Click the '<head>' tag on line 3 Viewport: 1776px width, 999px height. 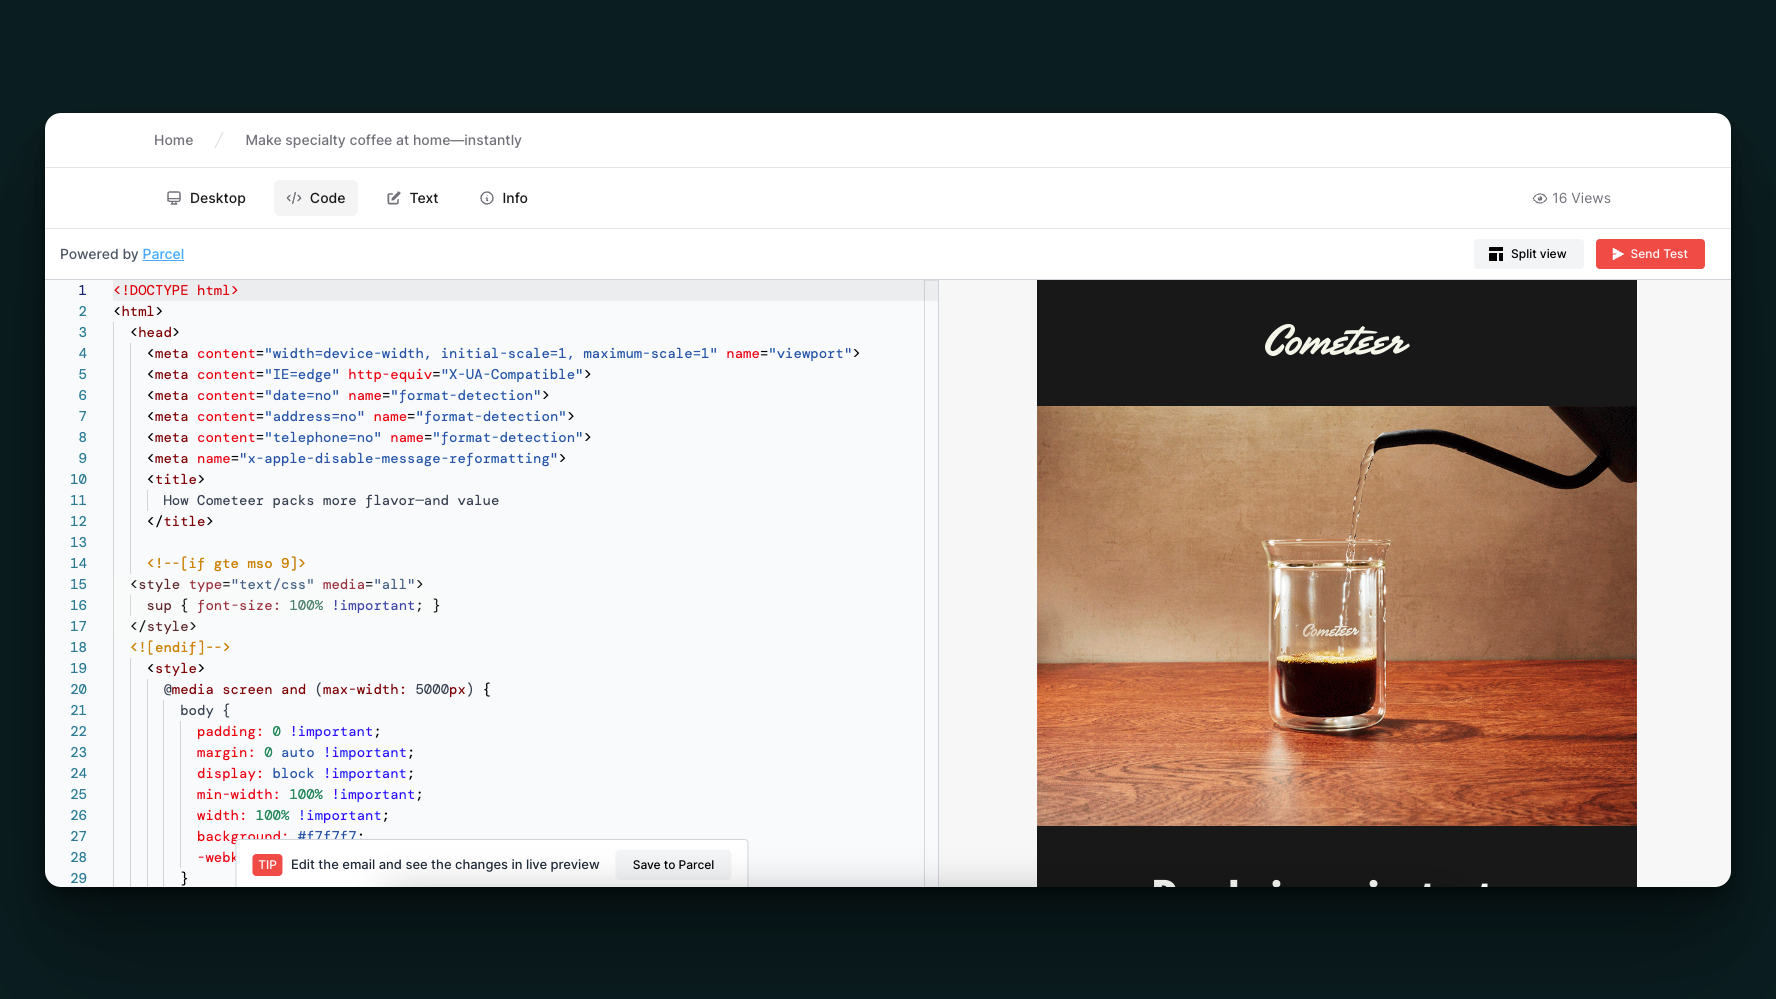coord(155,332)
